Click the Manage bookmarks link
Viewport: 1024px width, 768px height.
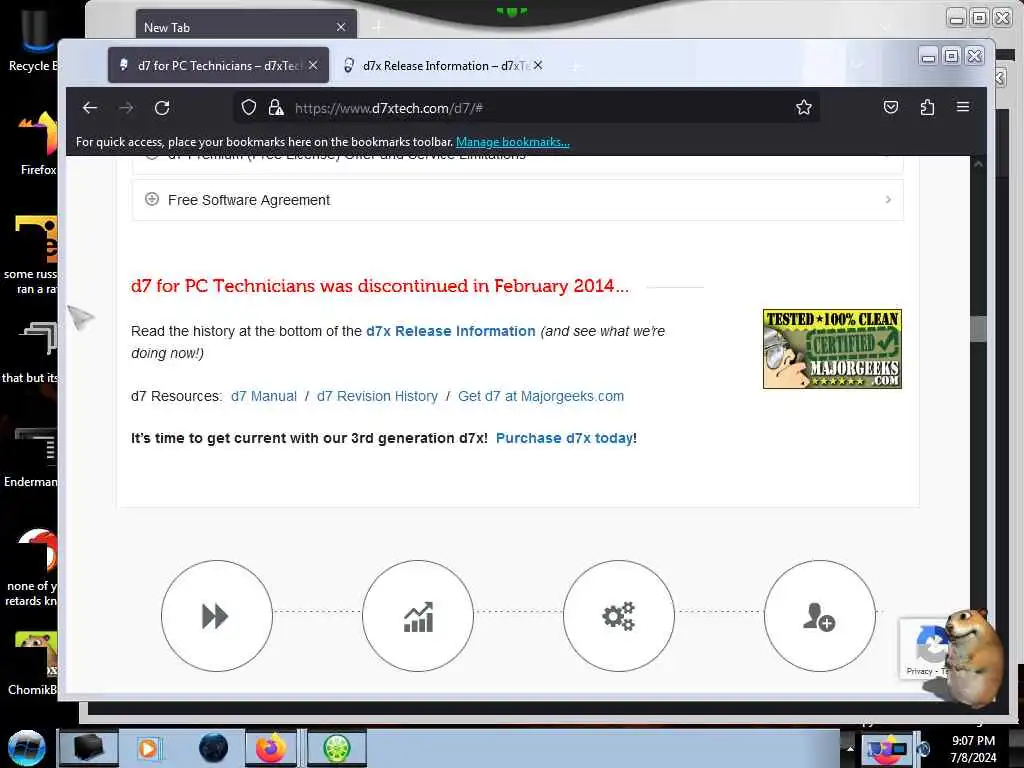pos(513,142)
